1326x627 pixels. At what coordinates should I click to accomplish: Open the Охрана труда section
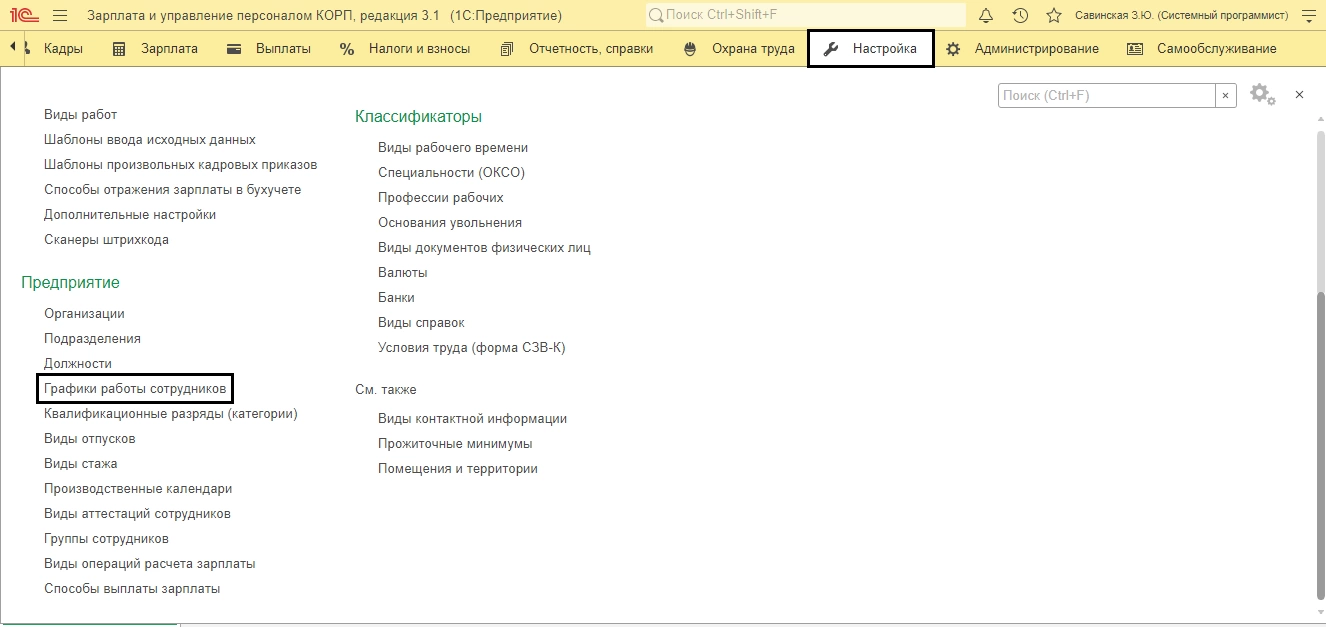point(753,48)
